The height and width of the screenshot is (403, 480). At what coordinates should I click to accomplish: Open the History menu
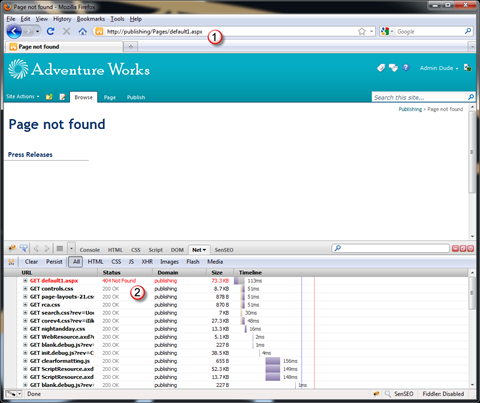tap(62, 19)
